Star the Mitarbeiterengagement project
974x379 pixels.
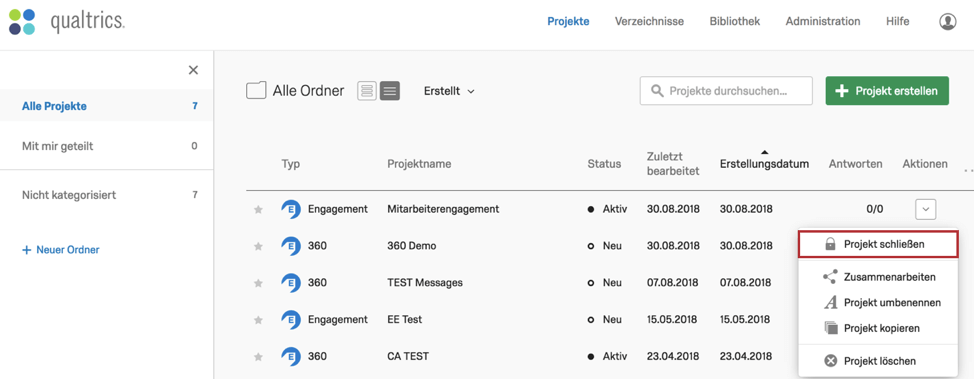tap(258, 210)
